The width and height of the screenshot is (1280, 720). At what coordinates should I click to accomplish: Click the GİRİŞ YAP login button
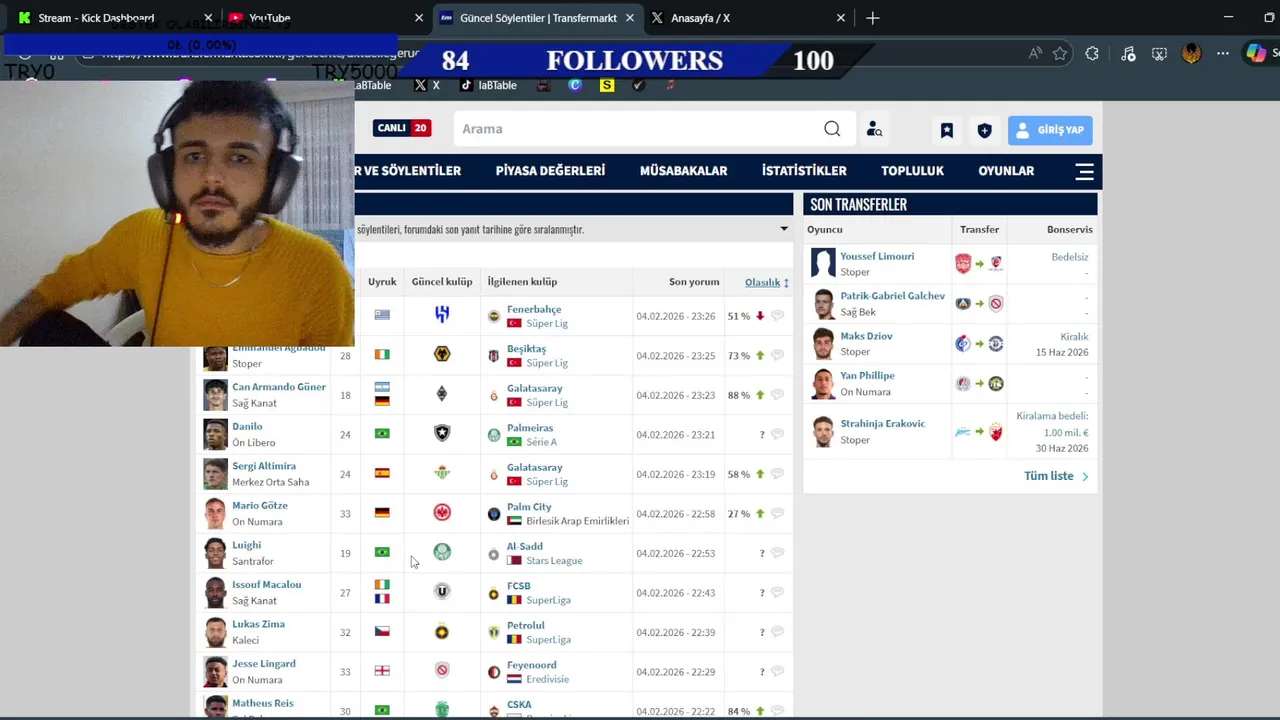[x=1050, y=130]
